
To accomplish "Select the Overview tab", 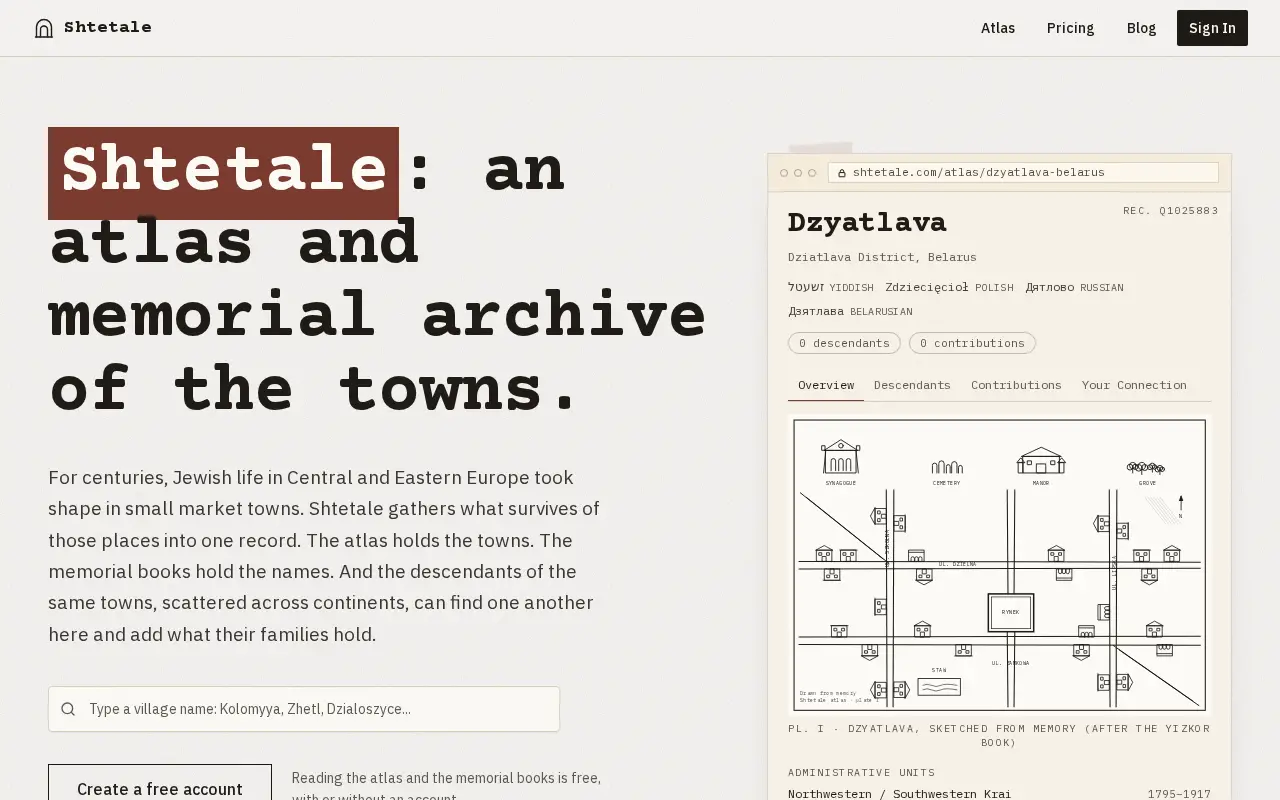I will click(826, 385).
